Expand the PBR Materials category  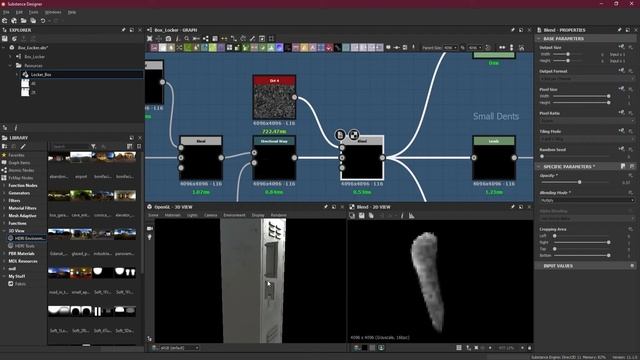click(4, 253)
